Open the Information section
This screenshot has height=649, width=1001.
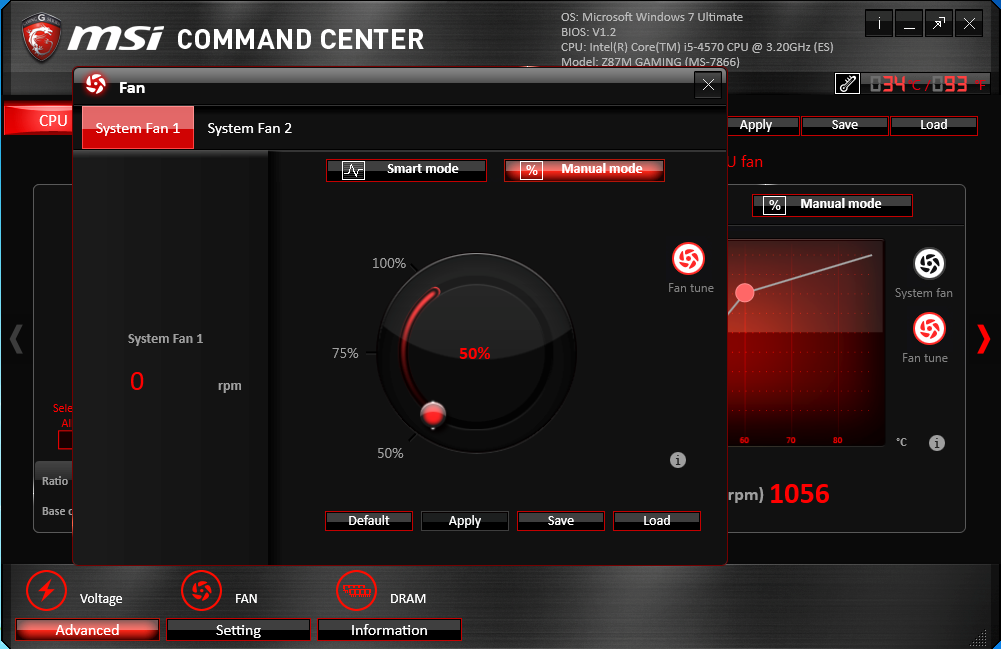click(389, 630)
